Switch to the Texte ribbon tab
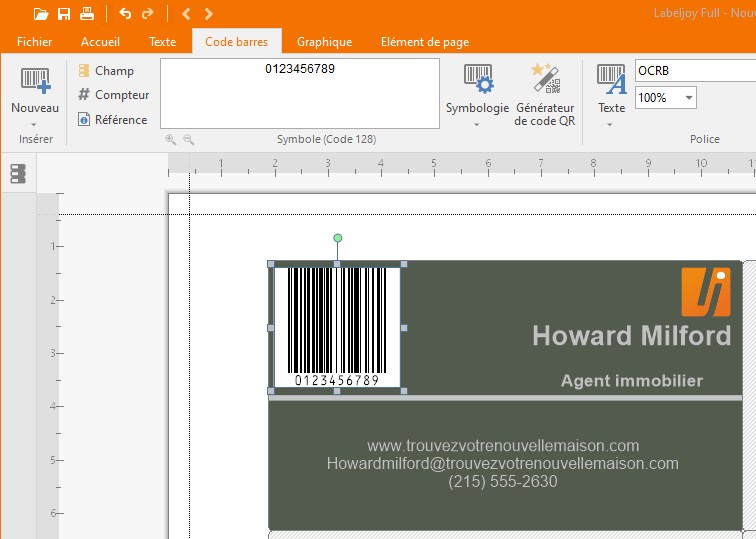The height and width of the screenshot is (539, 756). (x=162, y=42)
